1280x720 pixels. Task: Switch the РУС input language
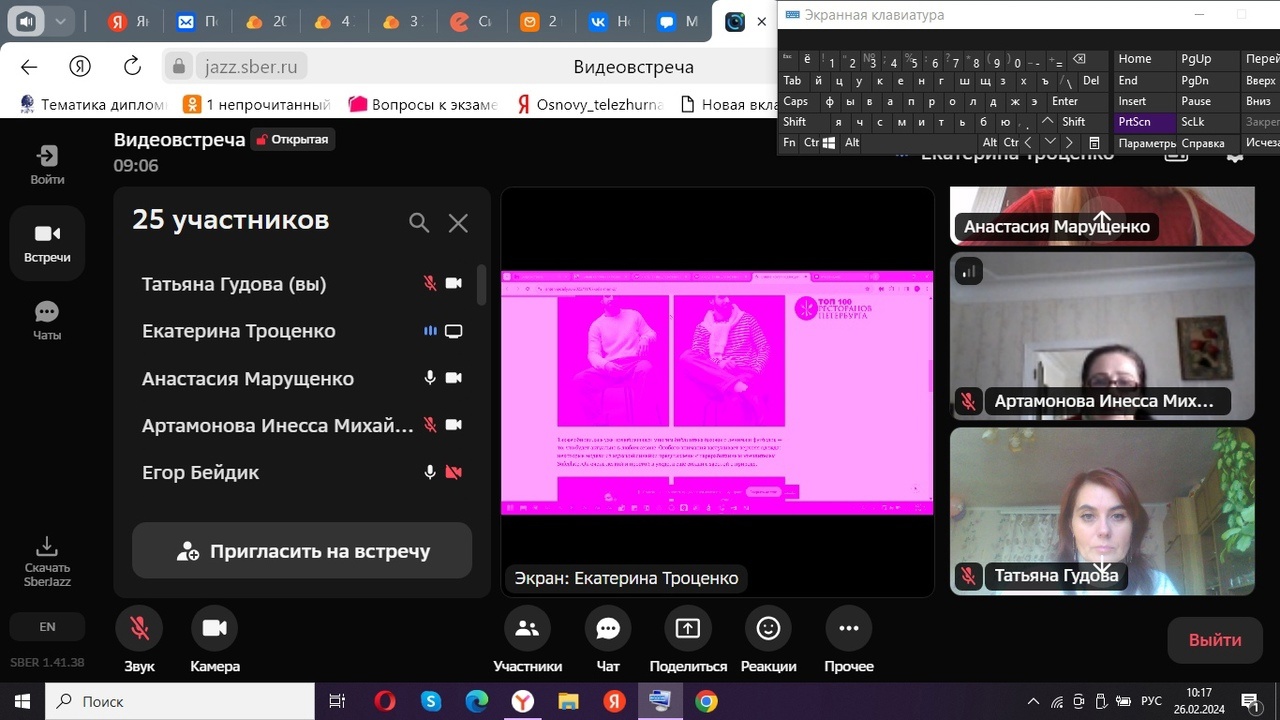(1151, 701)
